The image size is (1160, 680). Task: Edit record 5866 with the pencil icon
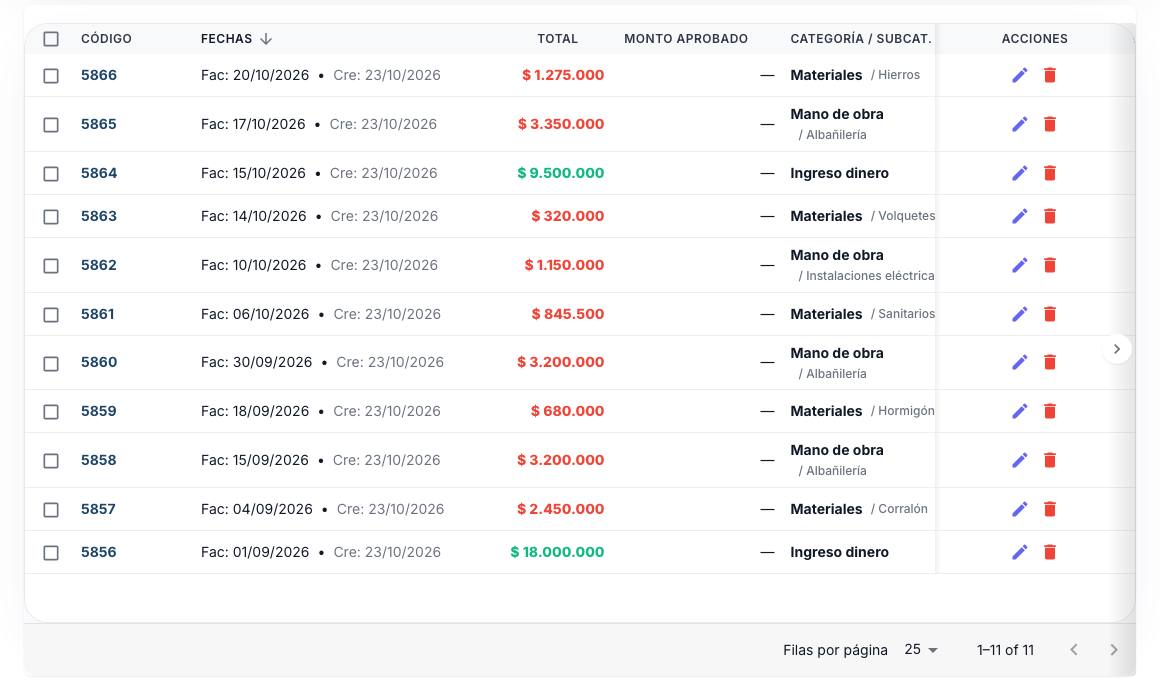[x=1019, y=75]
